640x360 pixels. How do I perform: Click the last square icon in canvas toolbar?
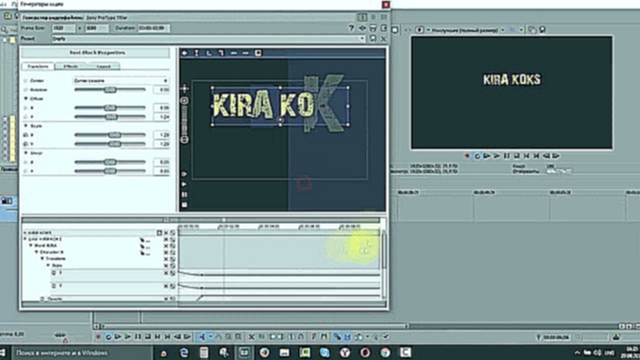point(258,53)
